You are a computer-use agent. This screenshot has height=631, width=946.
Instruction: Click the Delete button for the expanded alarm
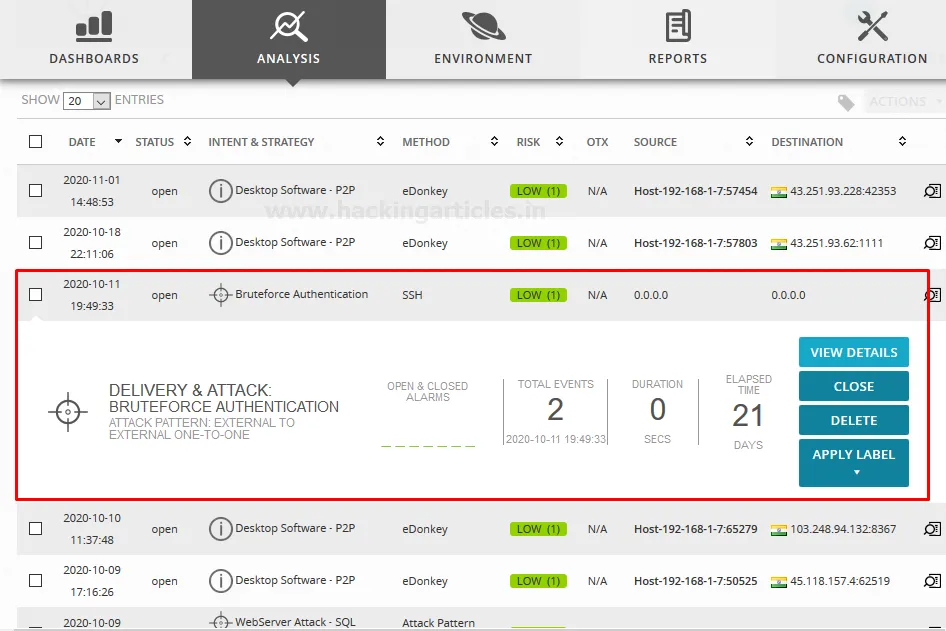click(853, 419)
